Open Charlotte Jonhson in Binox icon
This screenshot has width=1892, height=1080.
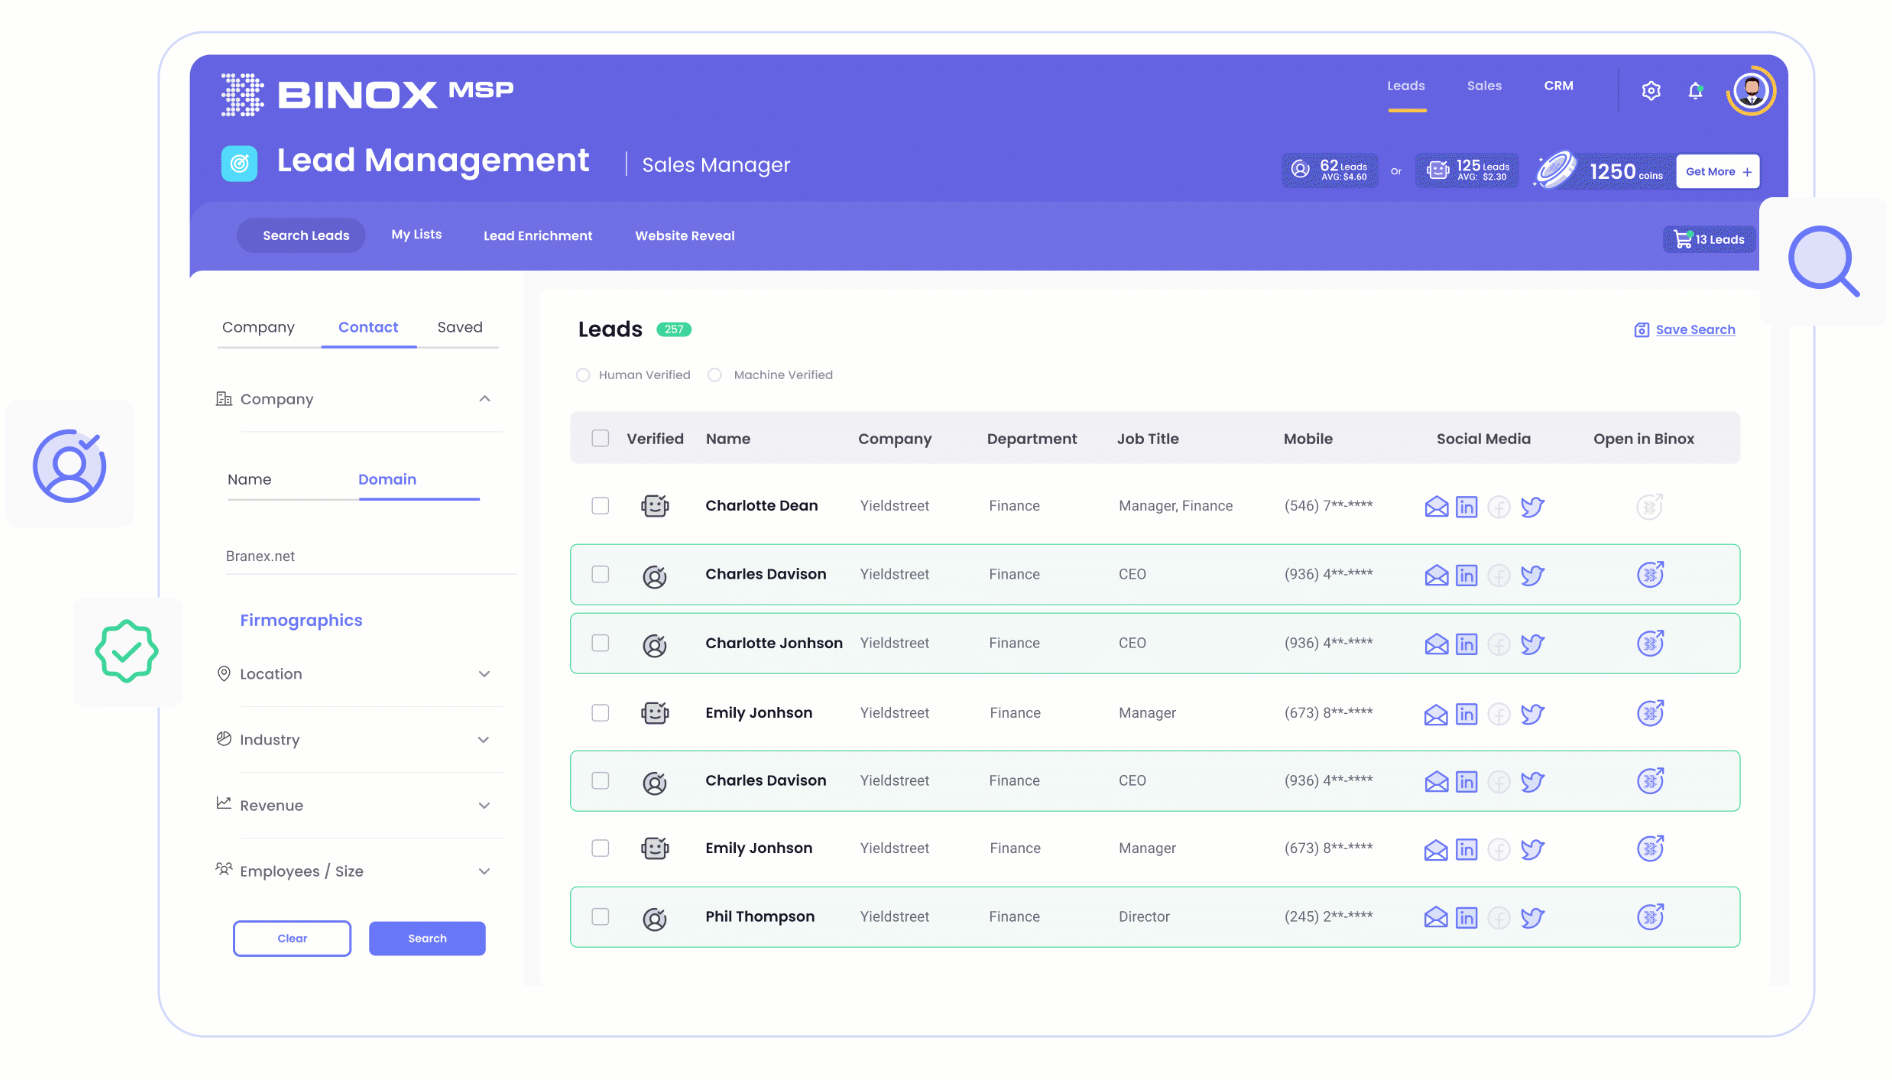pyautogui.click(x=1650, y=643)
